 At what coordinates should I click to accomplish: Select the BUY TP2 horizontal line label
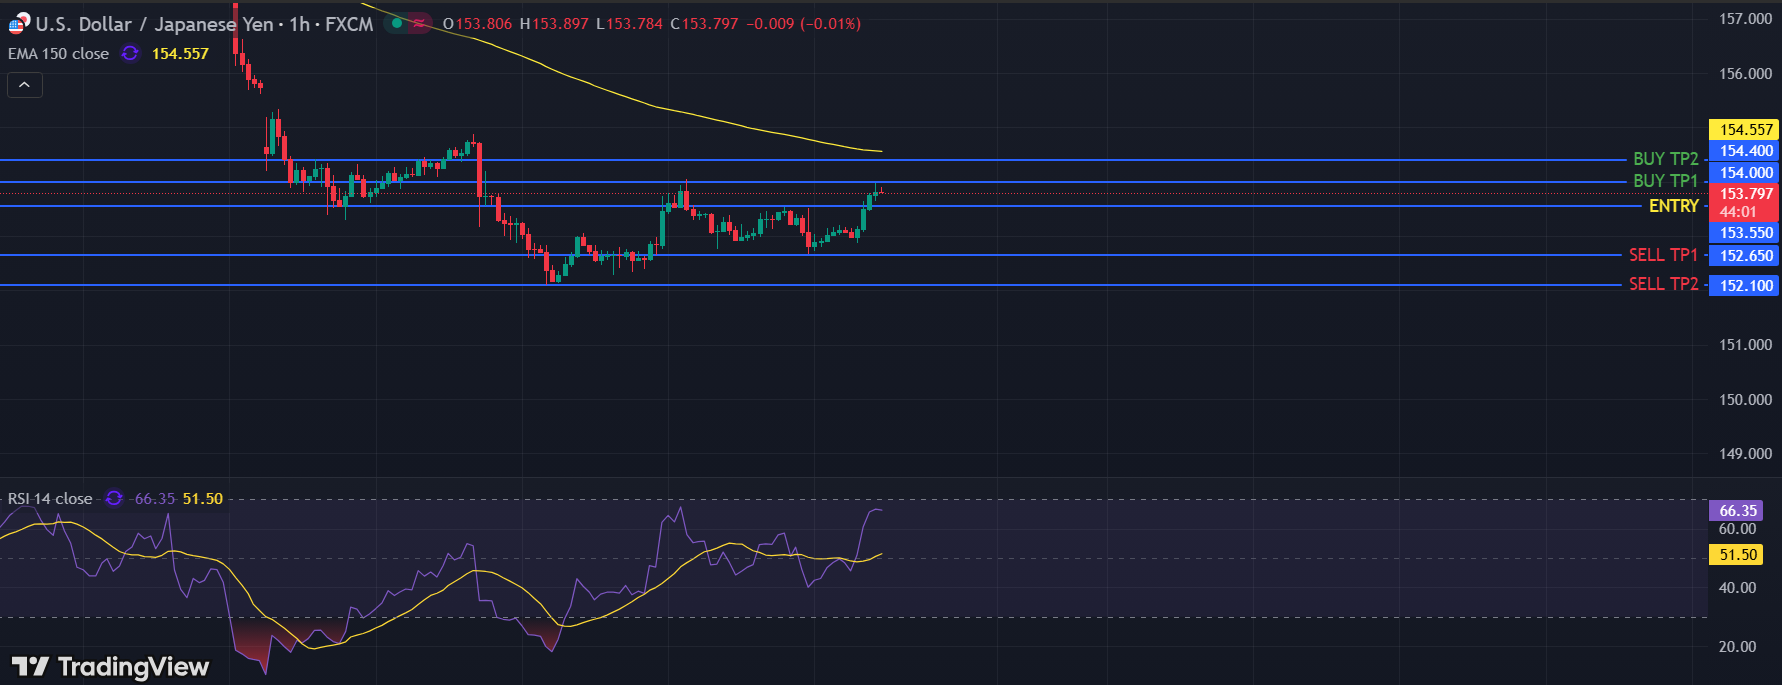click(1665, 159)
